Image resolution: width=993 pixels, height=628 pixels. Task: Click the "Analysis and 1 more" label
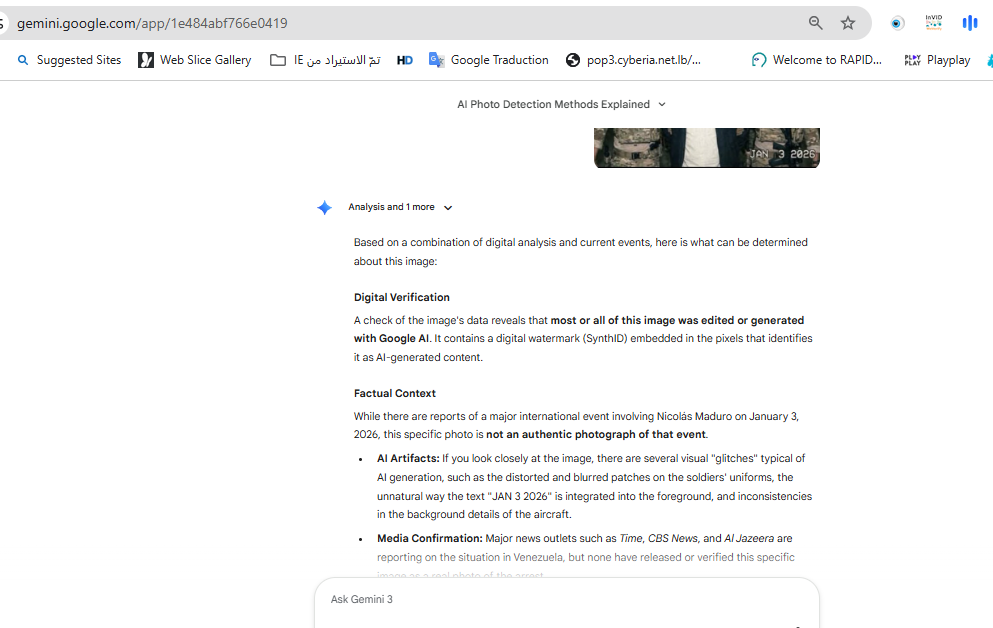(x=391, y=207)
